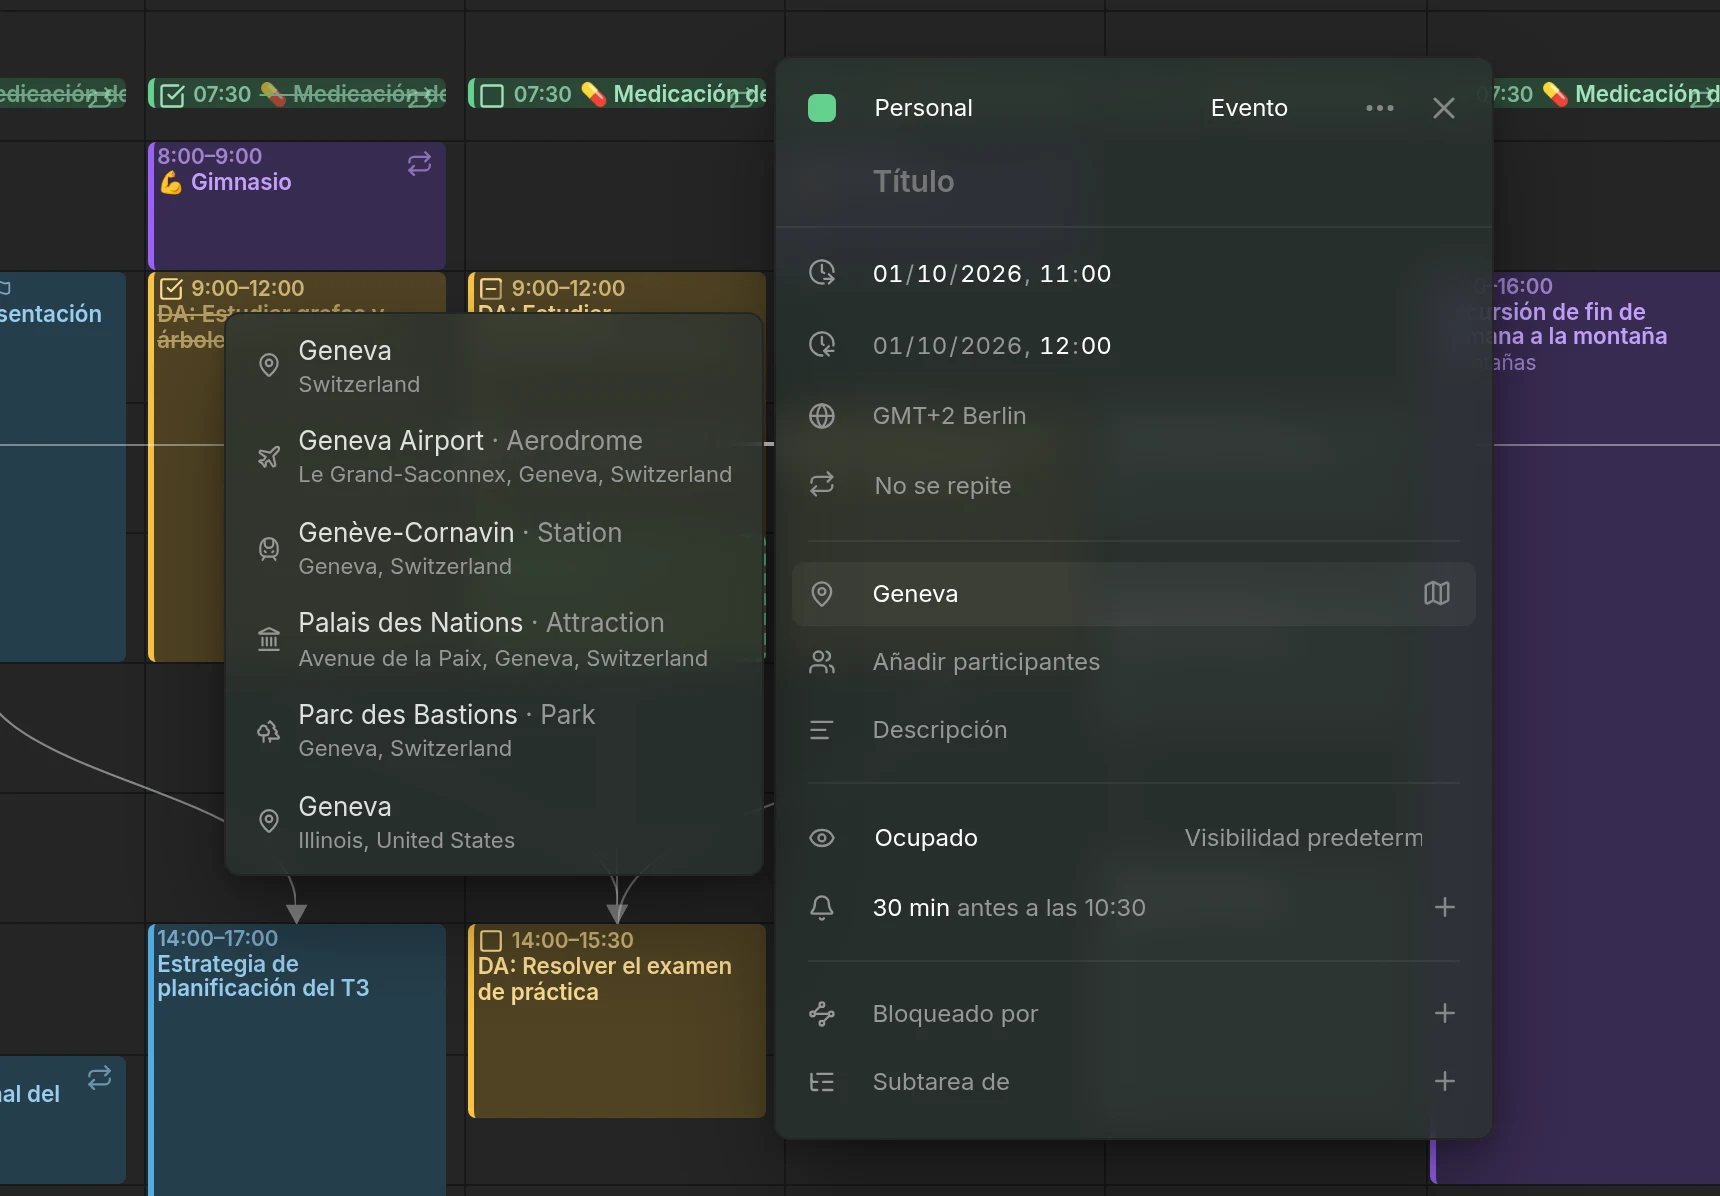1720x1196 pixels.
Task: Change the GMT+2 Berlin timezone selector
Action: point(949,416)
